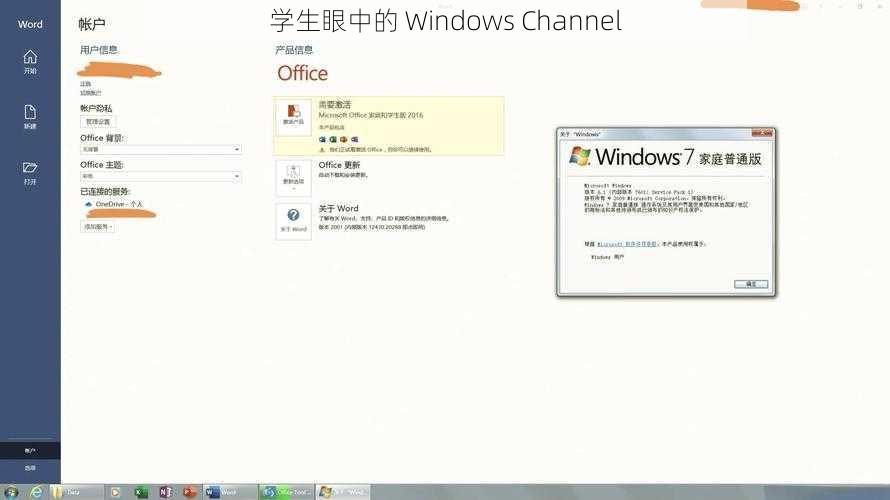890x500 pixels.
Task: Click the Microsoft Office 家庭和学生版 2016 text
Action: coord(371,115)
